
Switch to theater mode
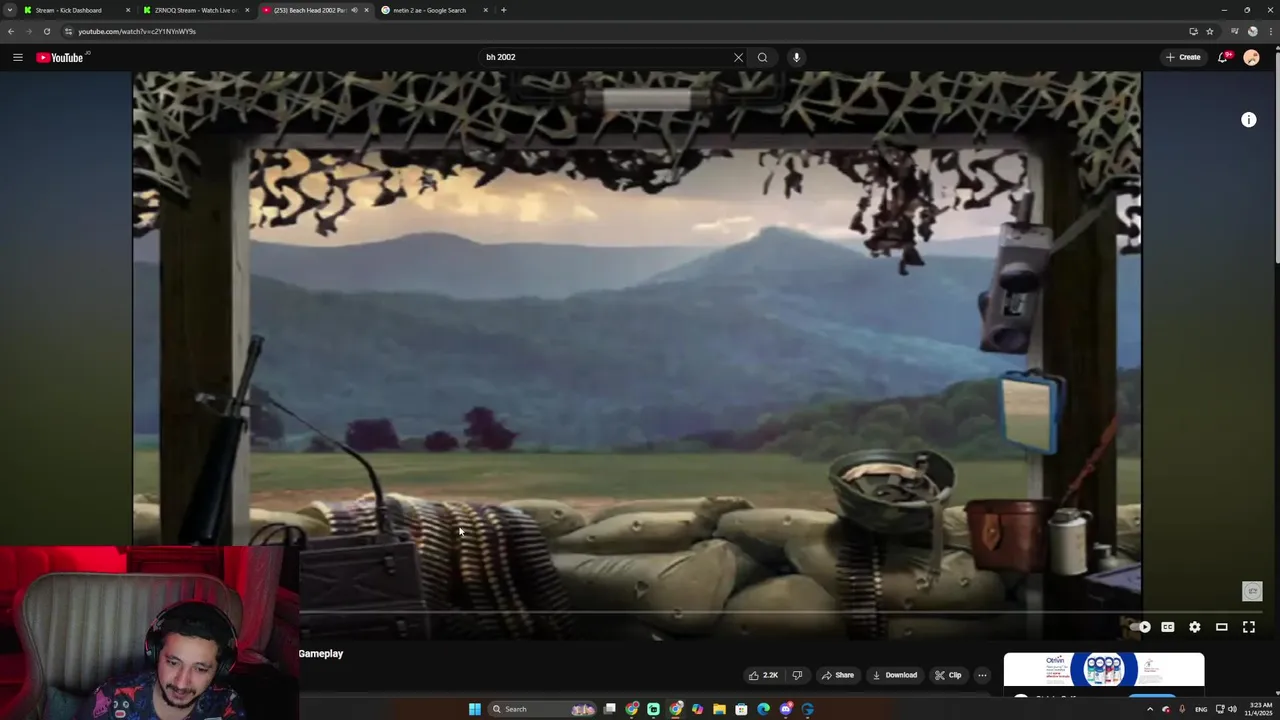[1221, 627]
